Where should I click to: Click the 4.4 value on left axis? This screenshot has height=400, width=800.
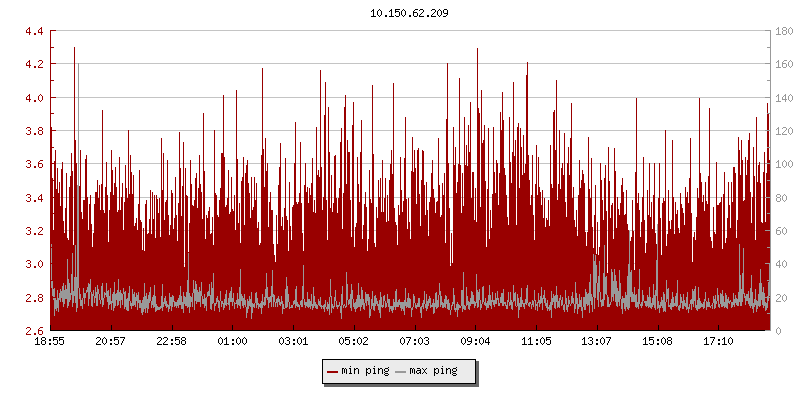point(33,31)
